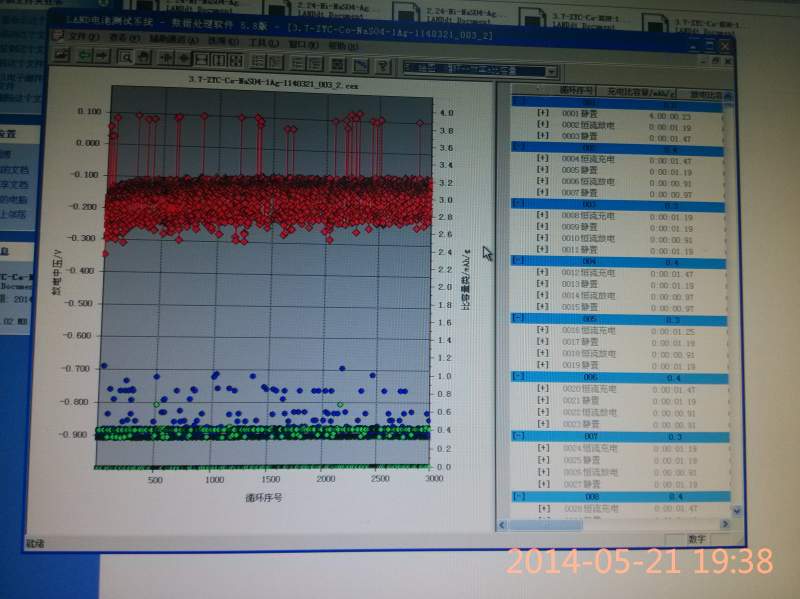Select the hand pan tool
Screen dimensions: 800x599
pyautogui.click(x=143, y=58)
